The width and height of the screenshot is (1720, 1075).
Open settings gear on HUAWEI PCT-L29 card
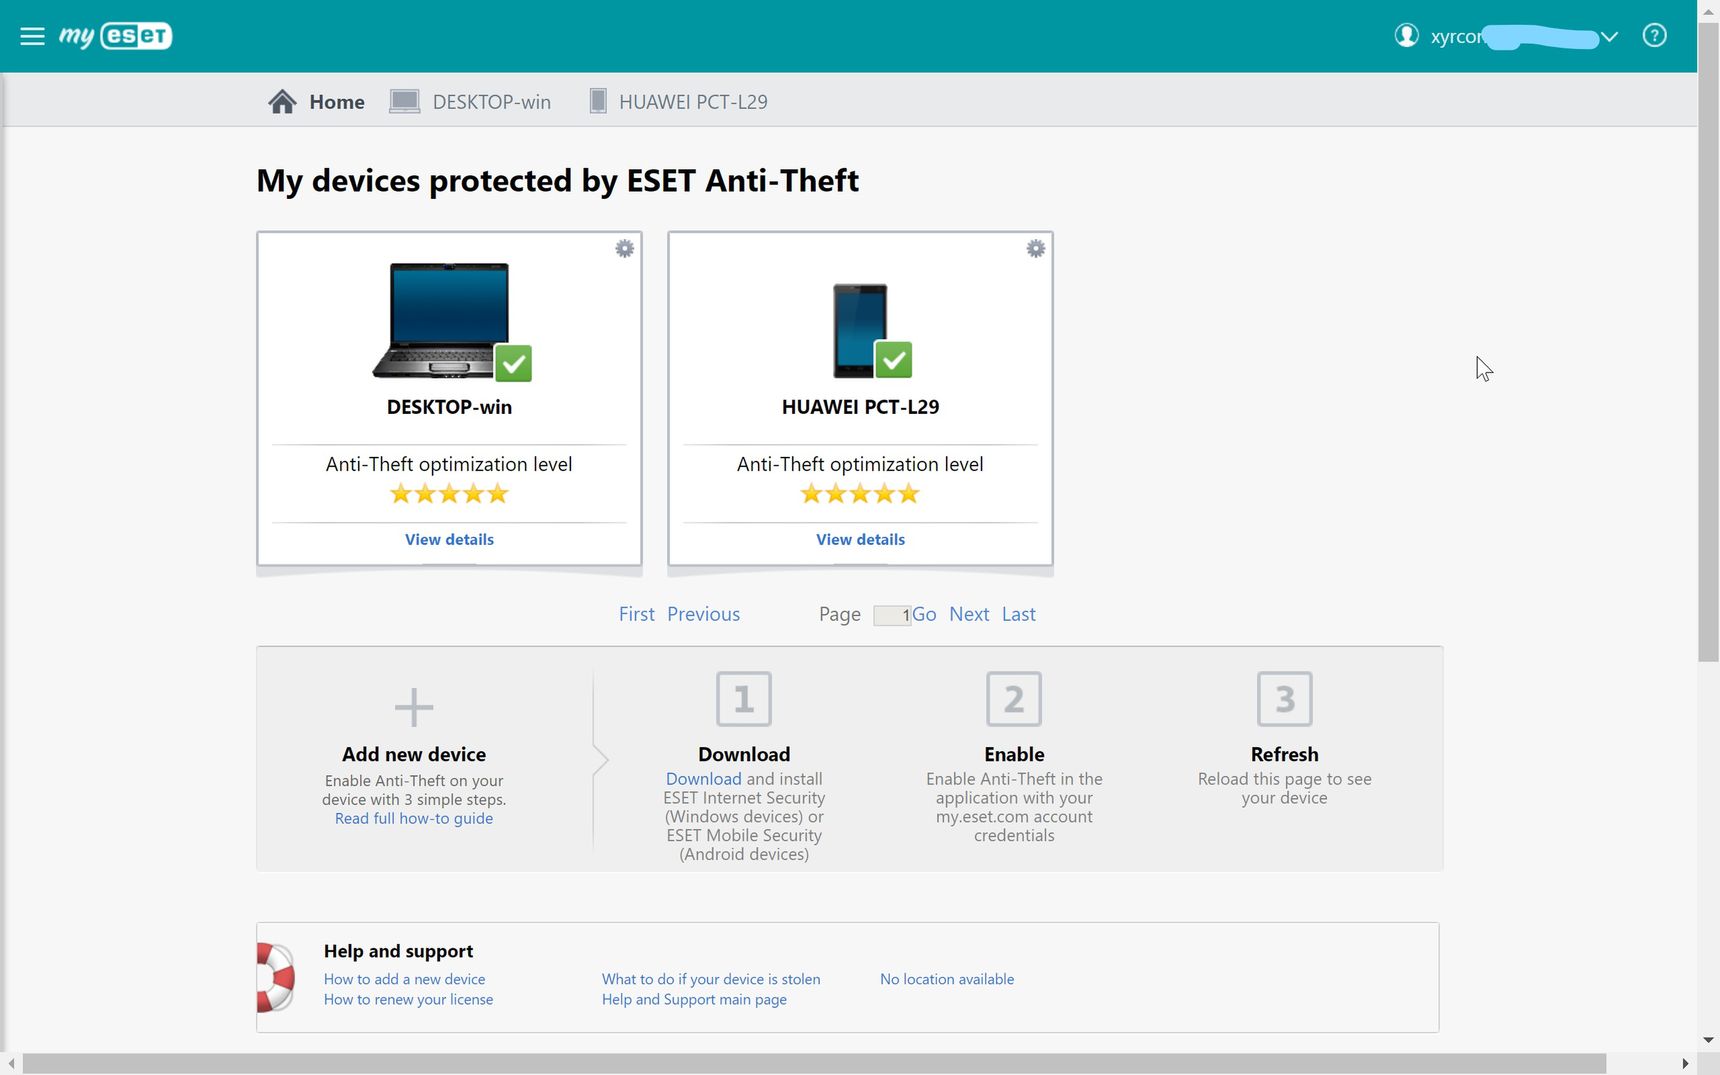pyautogui.click(x=1035, y=248)
